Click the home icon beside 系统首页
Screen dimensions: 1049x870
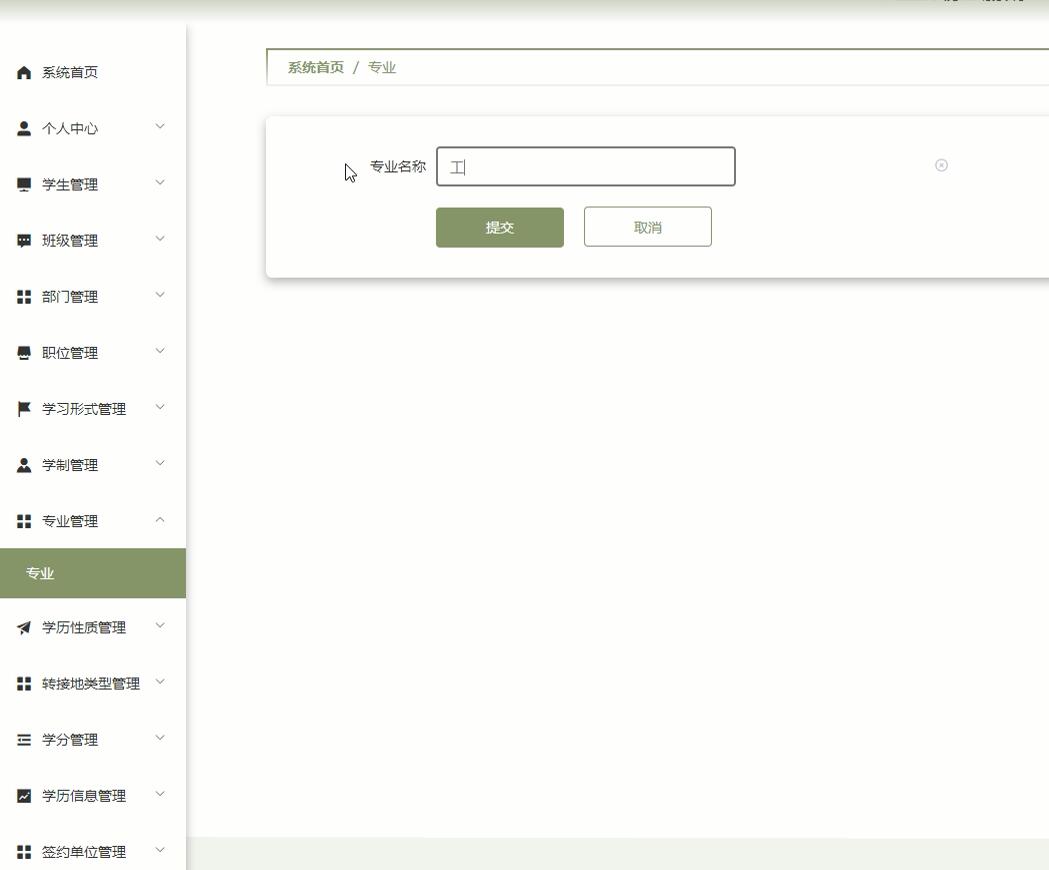point(24,72)
